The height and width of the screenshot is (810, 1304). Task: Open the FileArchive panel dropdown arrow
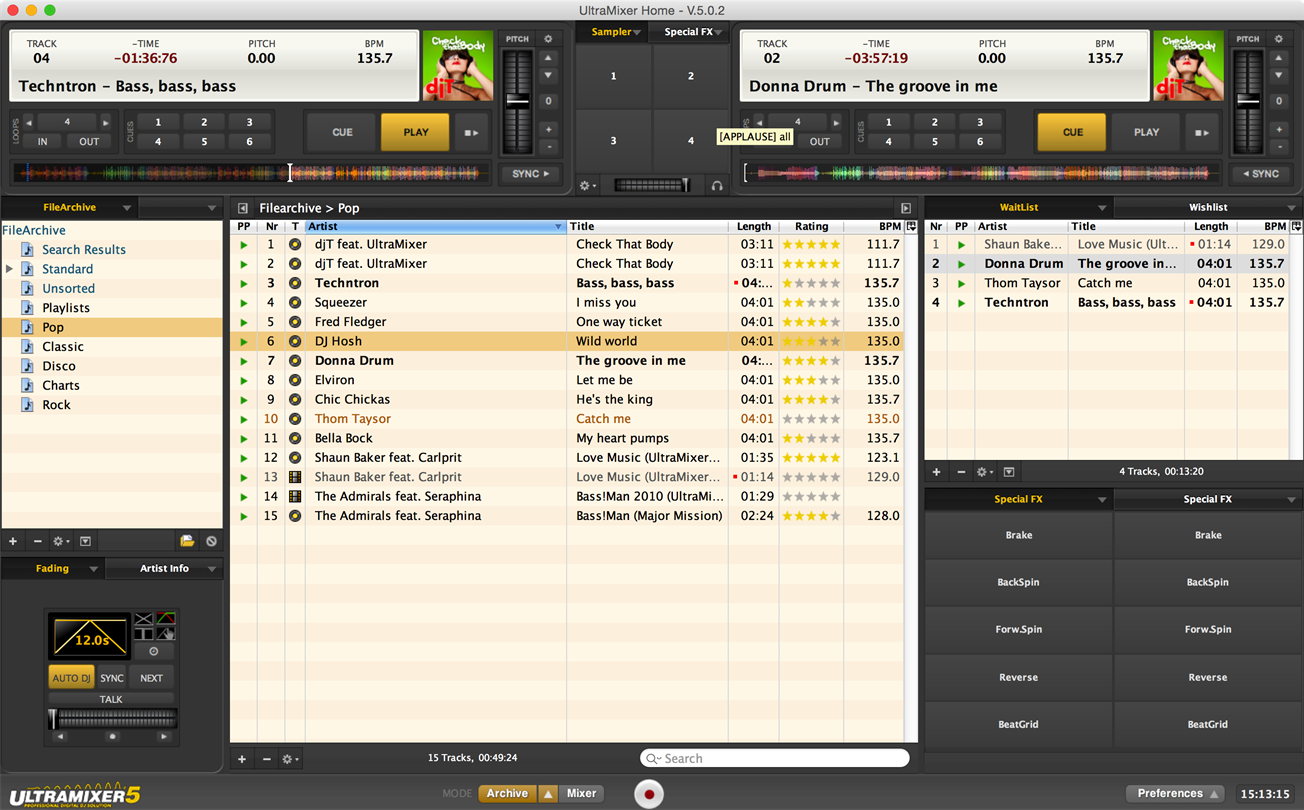pyautogui.click(x=126, y=208)
